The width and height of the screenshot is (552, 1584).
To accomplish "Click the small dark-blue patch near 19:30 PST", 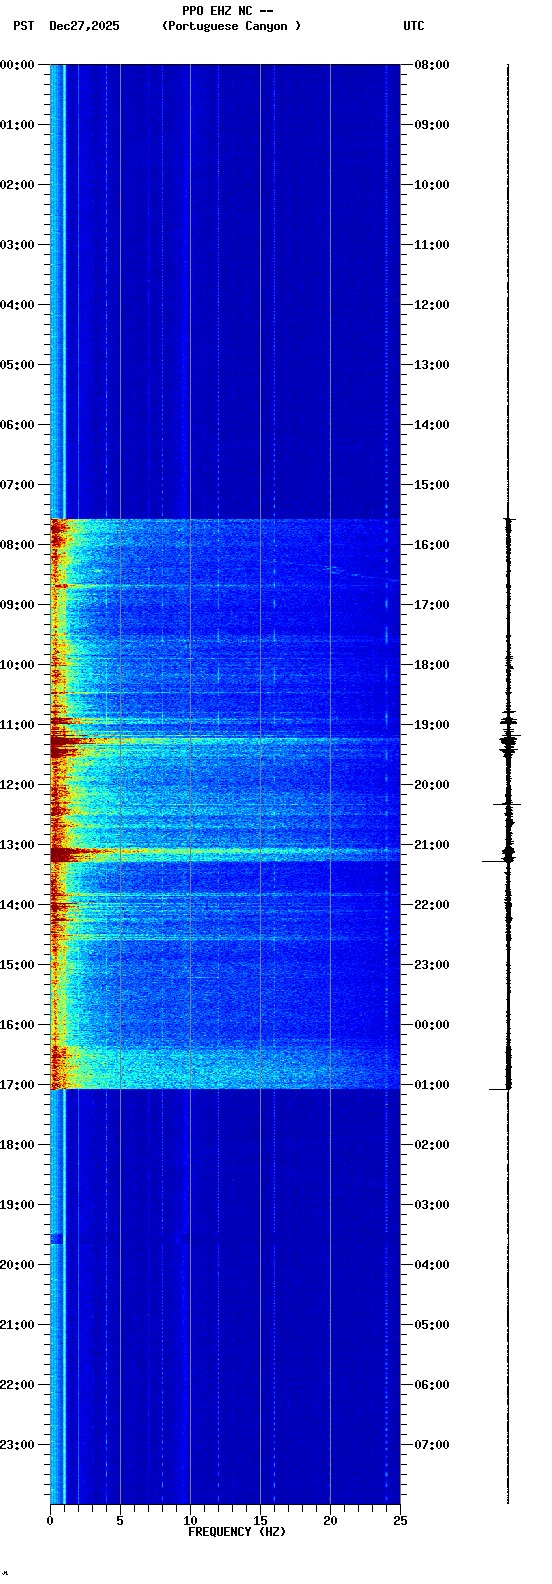I will [x=57, y=1238].
